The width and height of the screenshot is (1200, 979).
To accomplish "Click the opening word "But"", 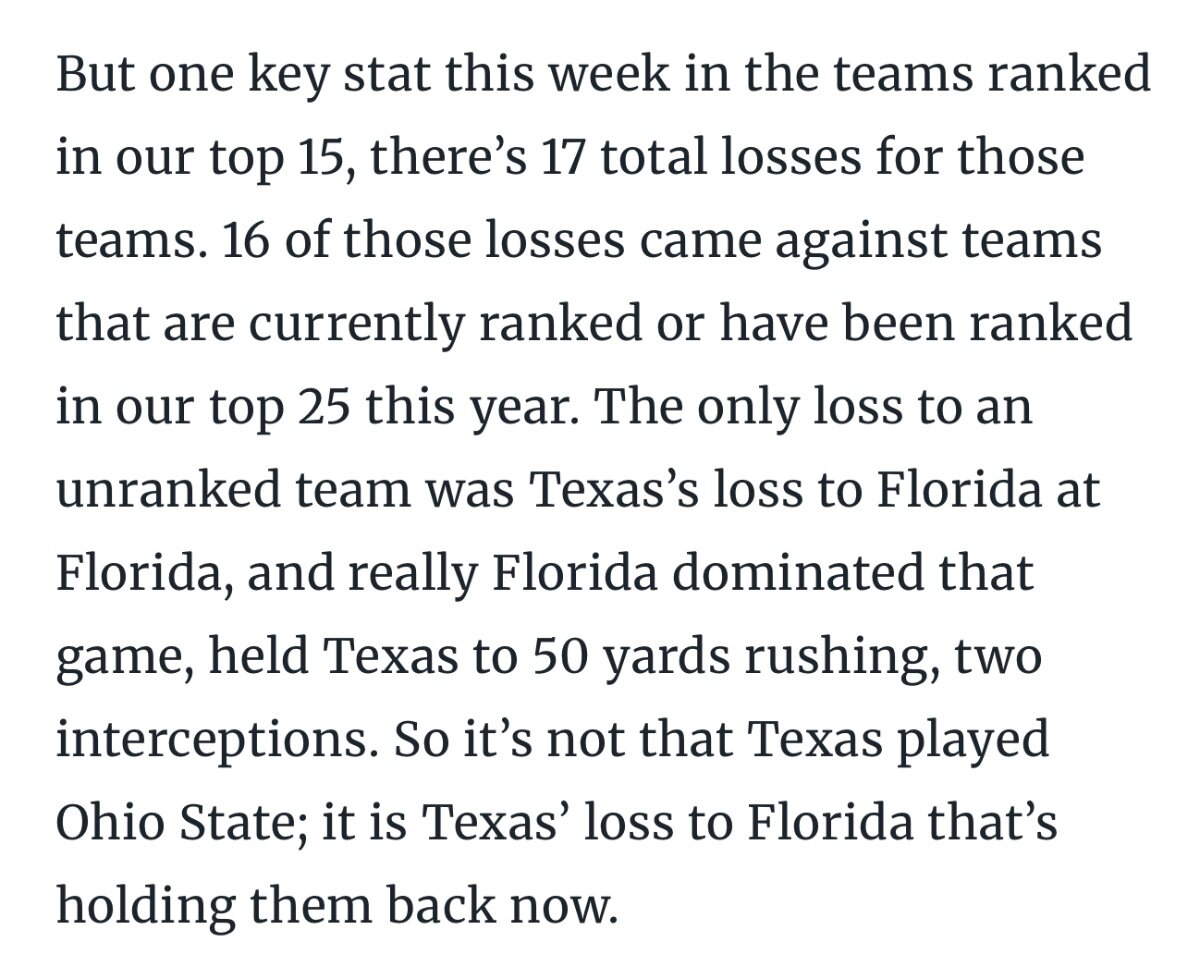I will pyautogui.click(x=92, y=77).
